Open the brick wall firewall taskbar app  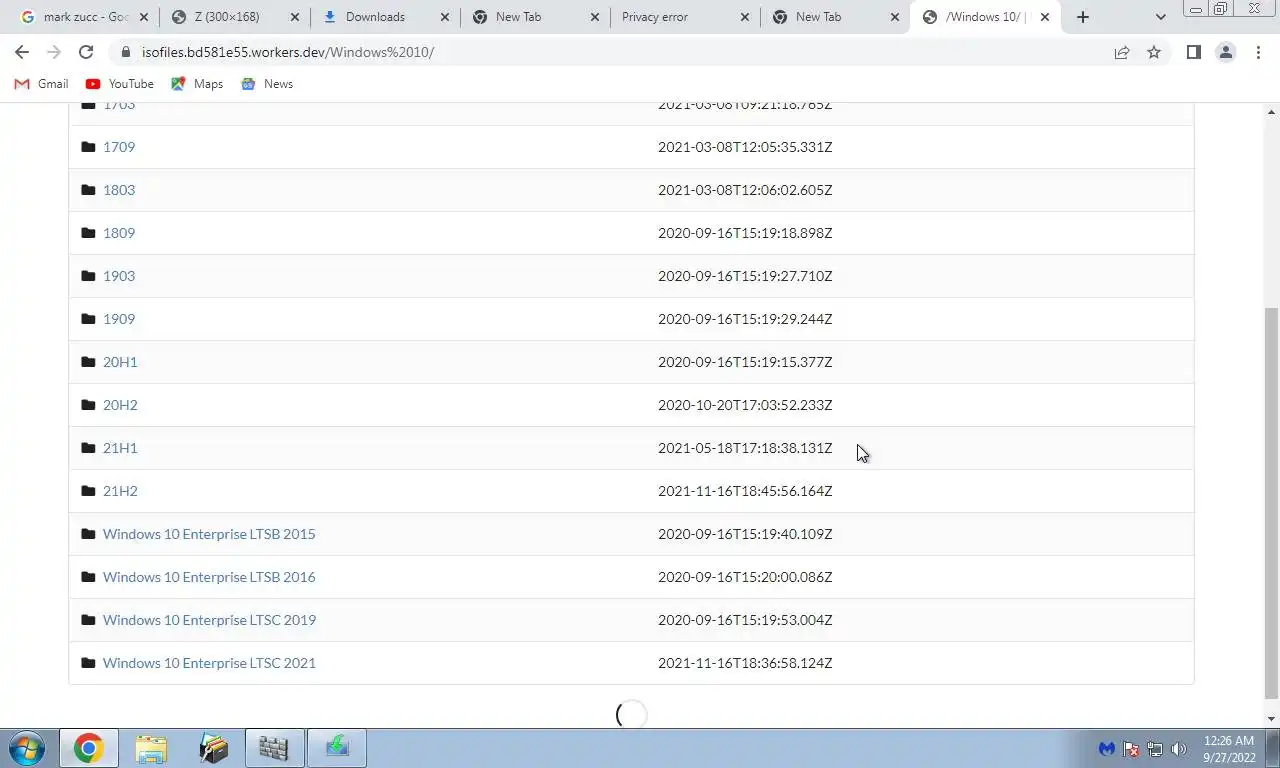[274, 748]
